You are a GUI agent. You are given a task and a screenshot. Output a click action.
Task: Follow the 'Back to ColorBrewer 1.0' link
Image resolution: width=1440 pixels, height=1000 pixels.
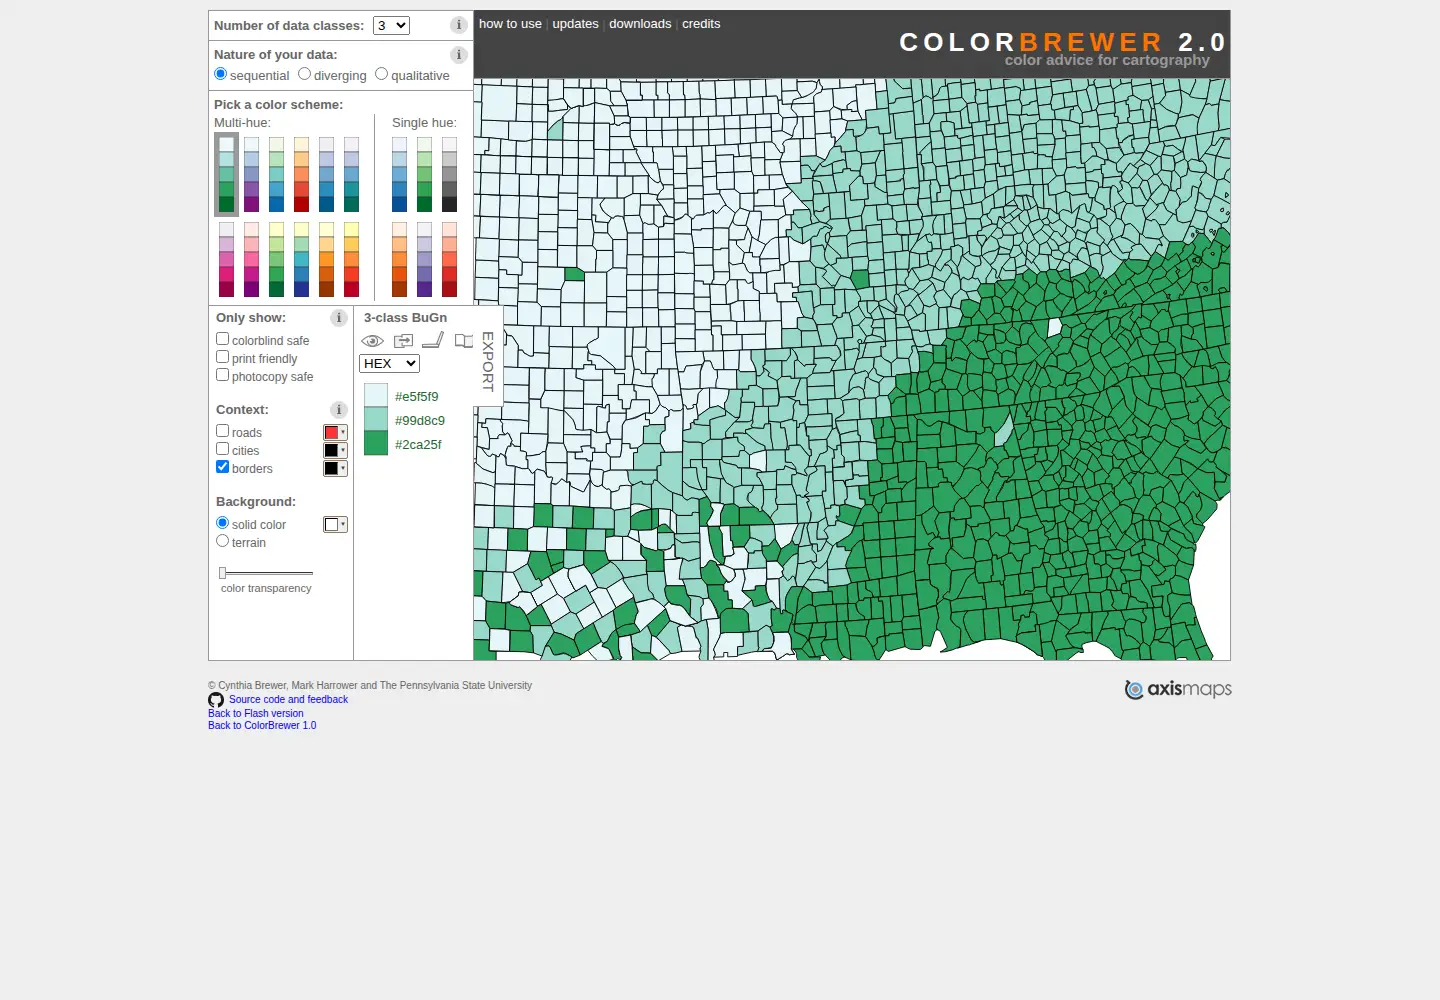[262, 726]
